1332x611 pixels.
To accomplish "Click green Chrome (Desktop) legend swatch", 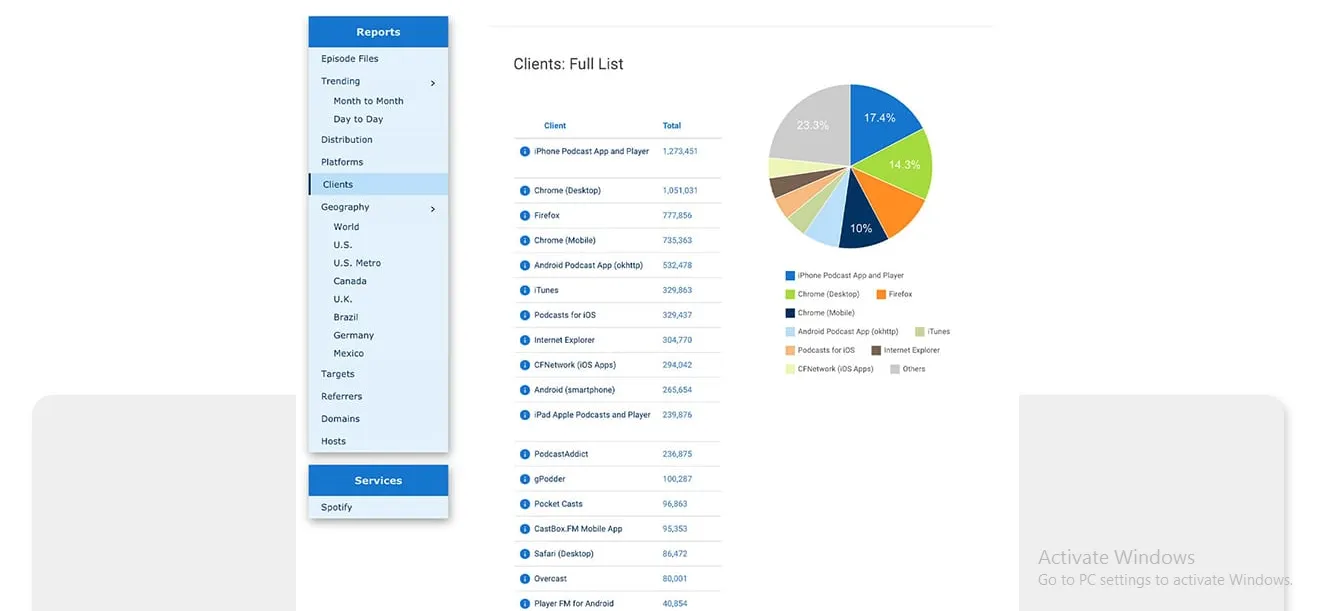I will coord(790,295).
